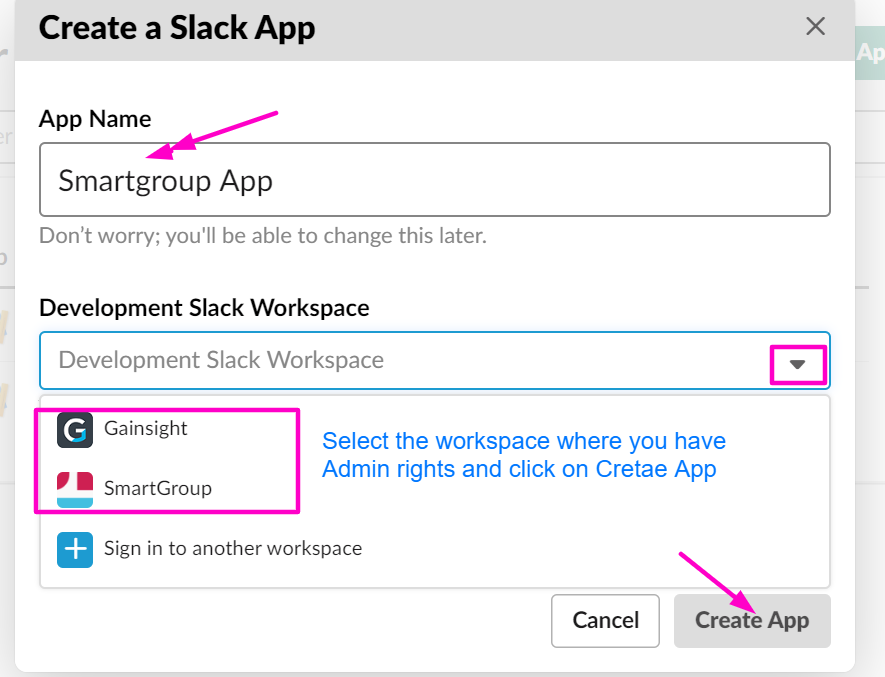
Task: Cancel the app creation dialog
Action: (x=605, y=621)
